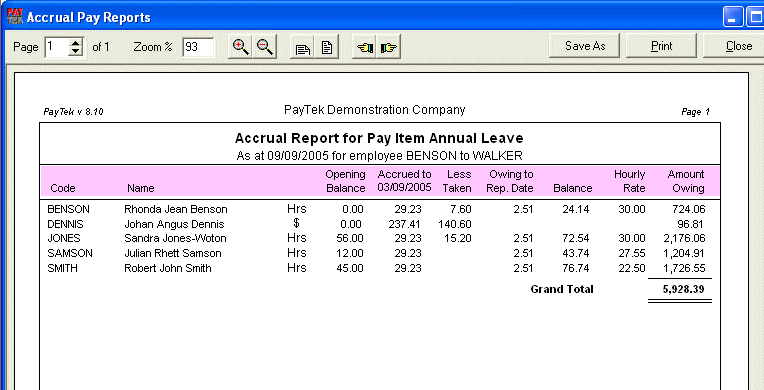Select employee code JONES
The image size is (764, 390).
64,238
